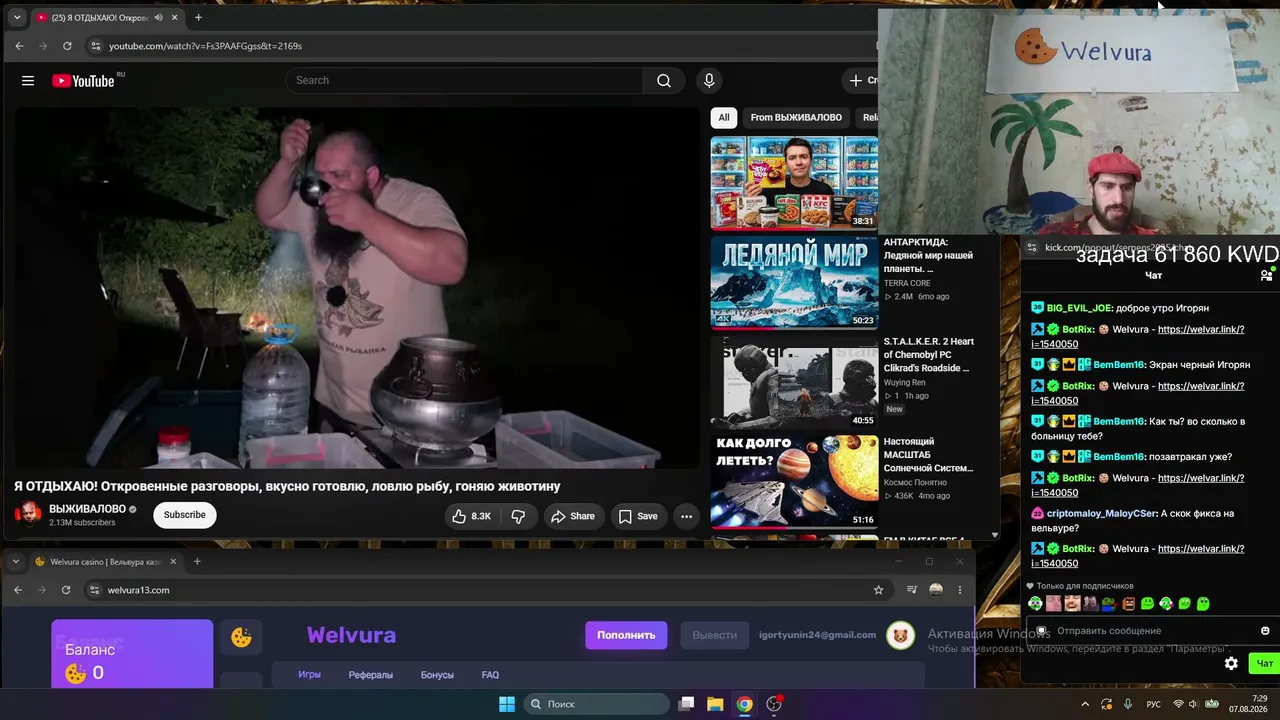Go back in the YouTube browser window
The image size is (1280, 720).
pos(19,46)
